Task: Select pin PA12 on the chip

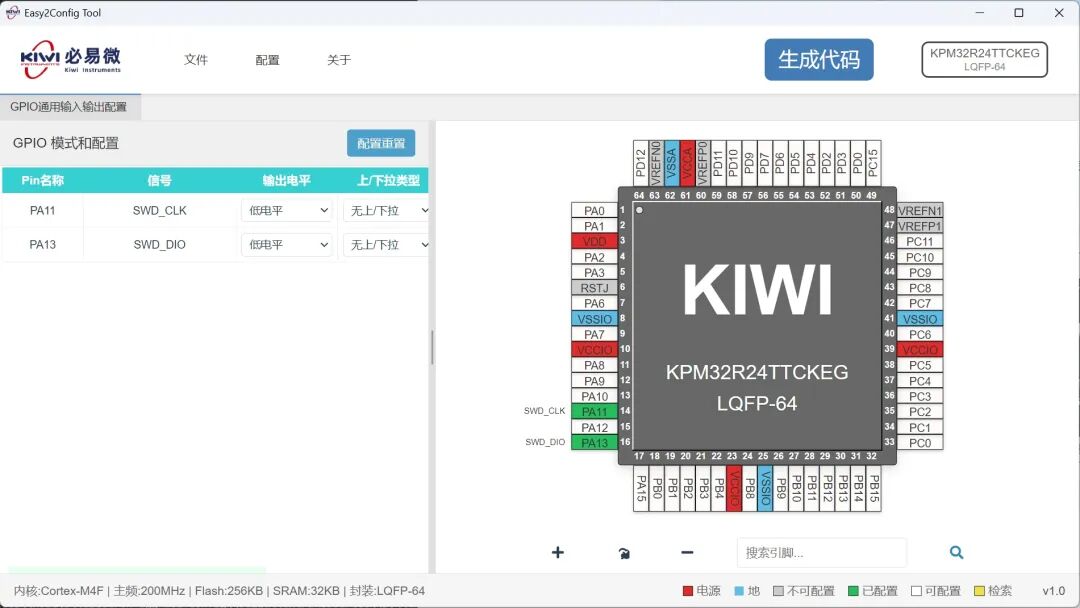Action: tap(594, 428)
